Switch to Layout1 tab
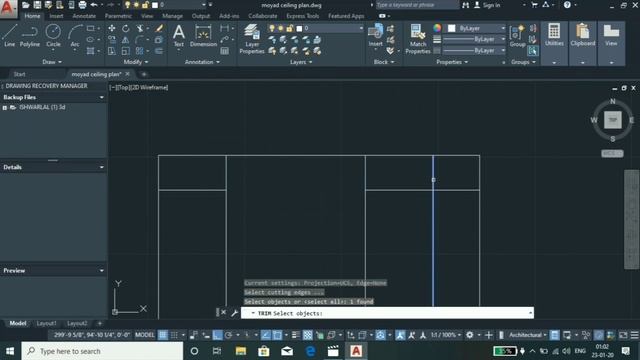 (x=47, y=323)
